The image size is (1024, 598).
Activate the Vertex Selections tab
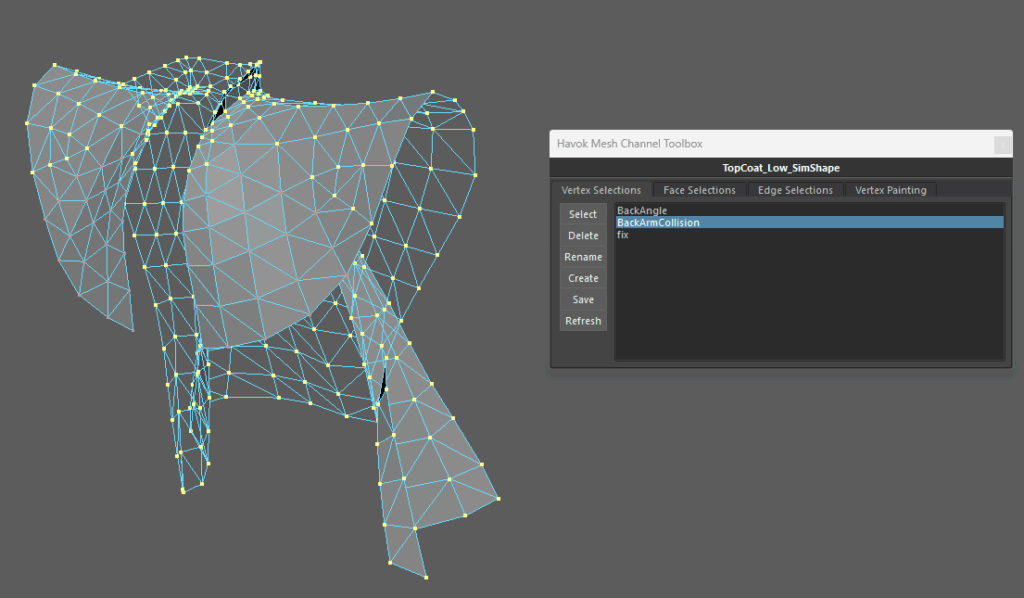pos(601,190)
